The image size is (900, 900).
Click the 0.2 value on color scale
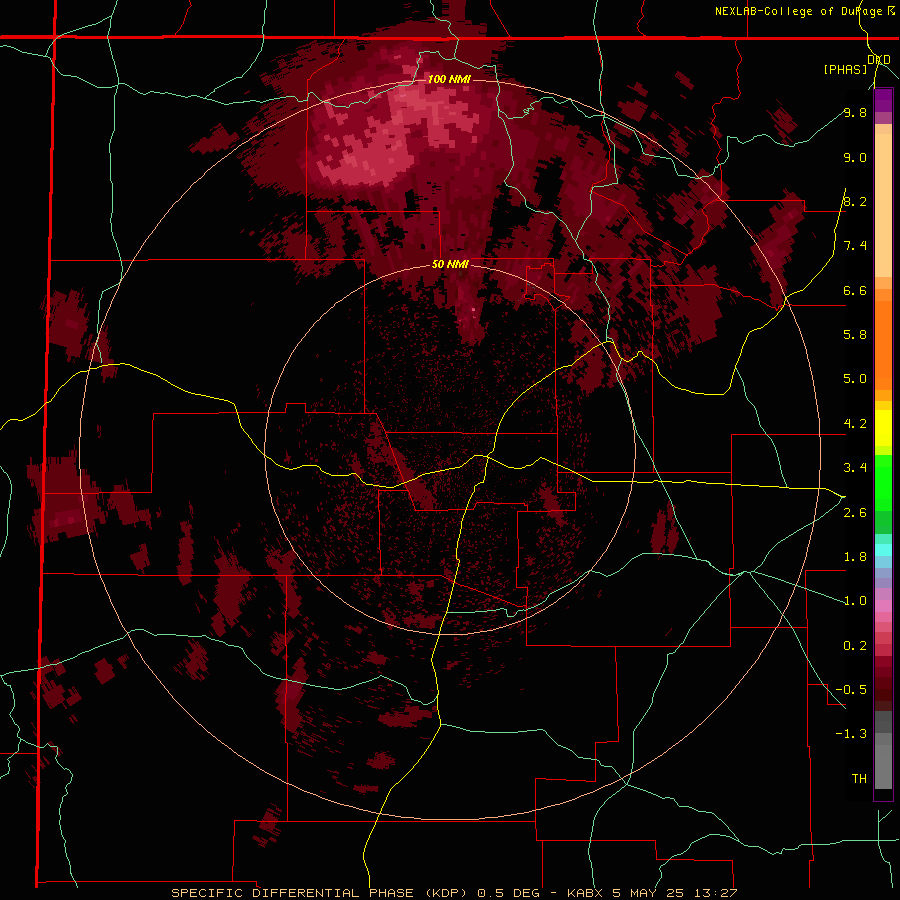(855, 646)
